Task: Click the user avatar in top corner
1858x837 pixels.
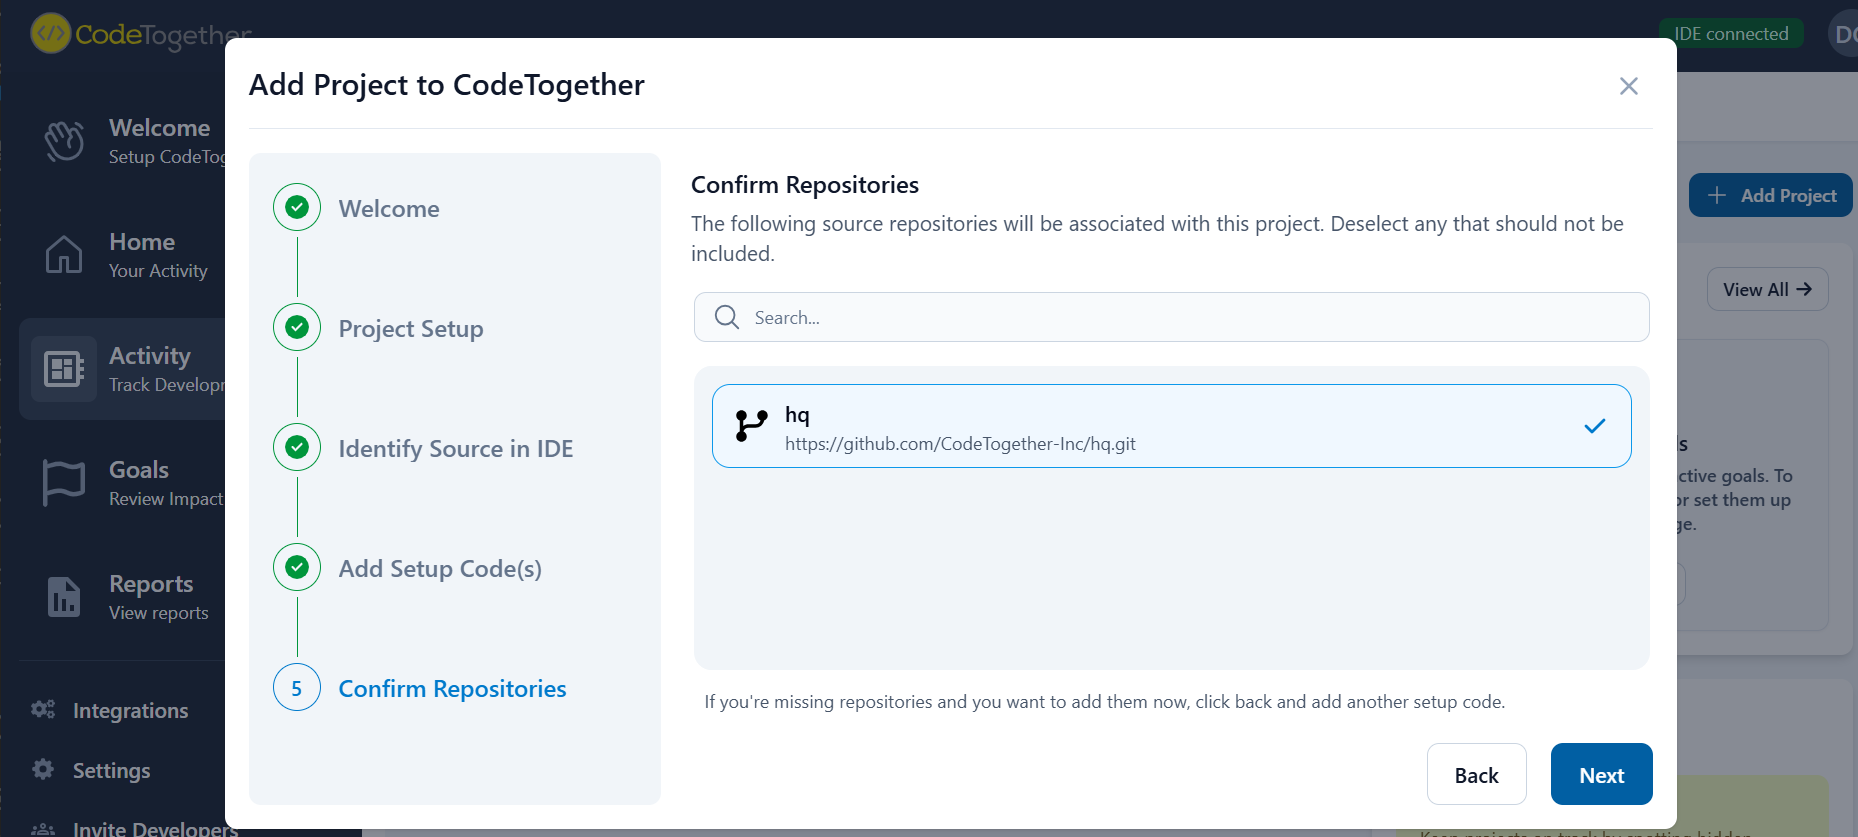Action: [x=1843, y=34]
